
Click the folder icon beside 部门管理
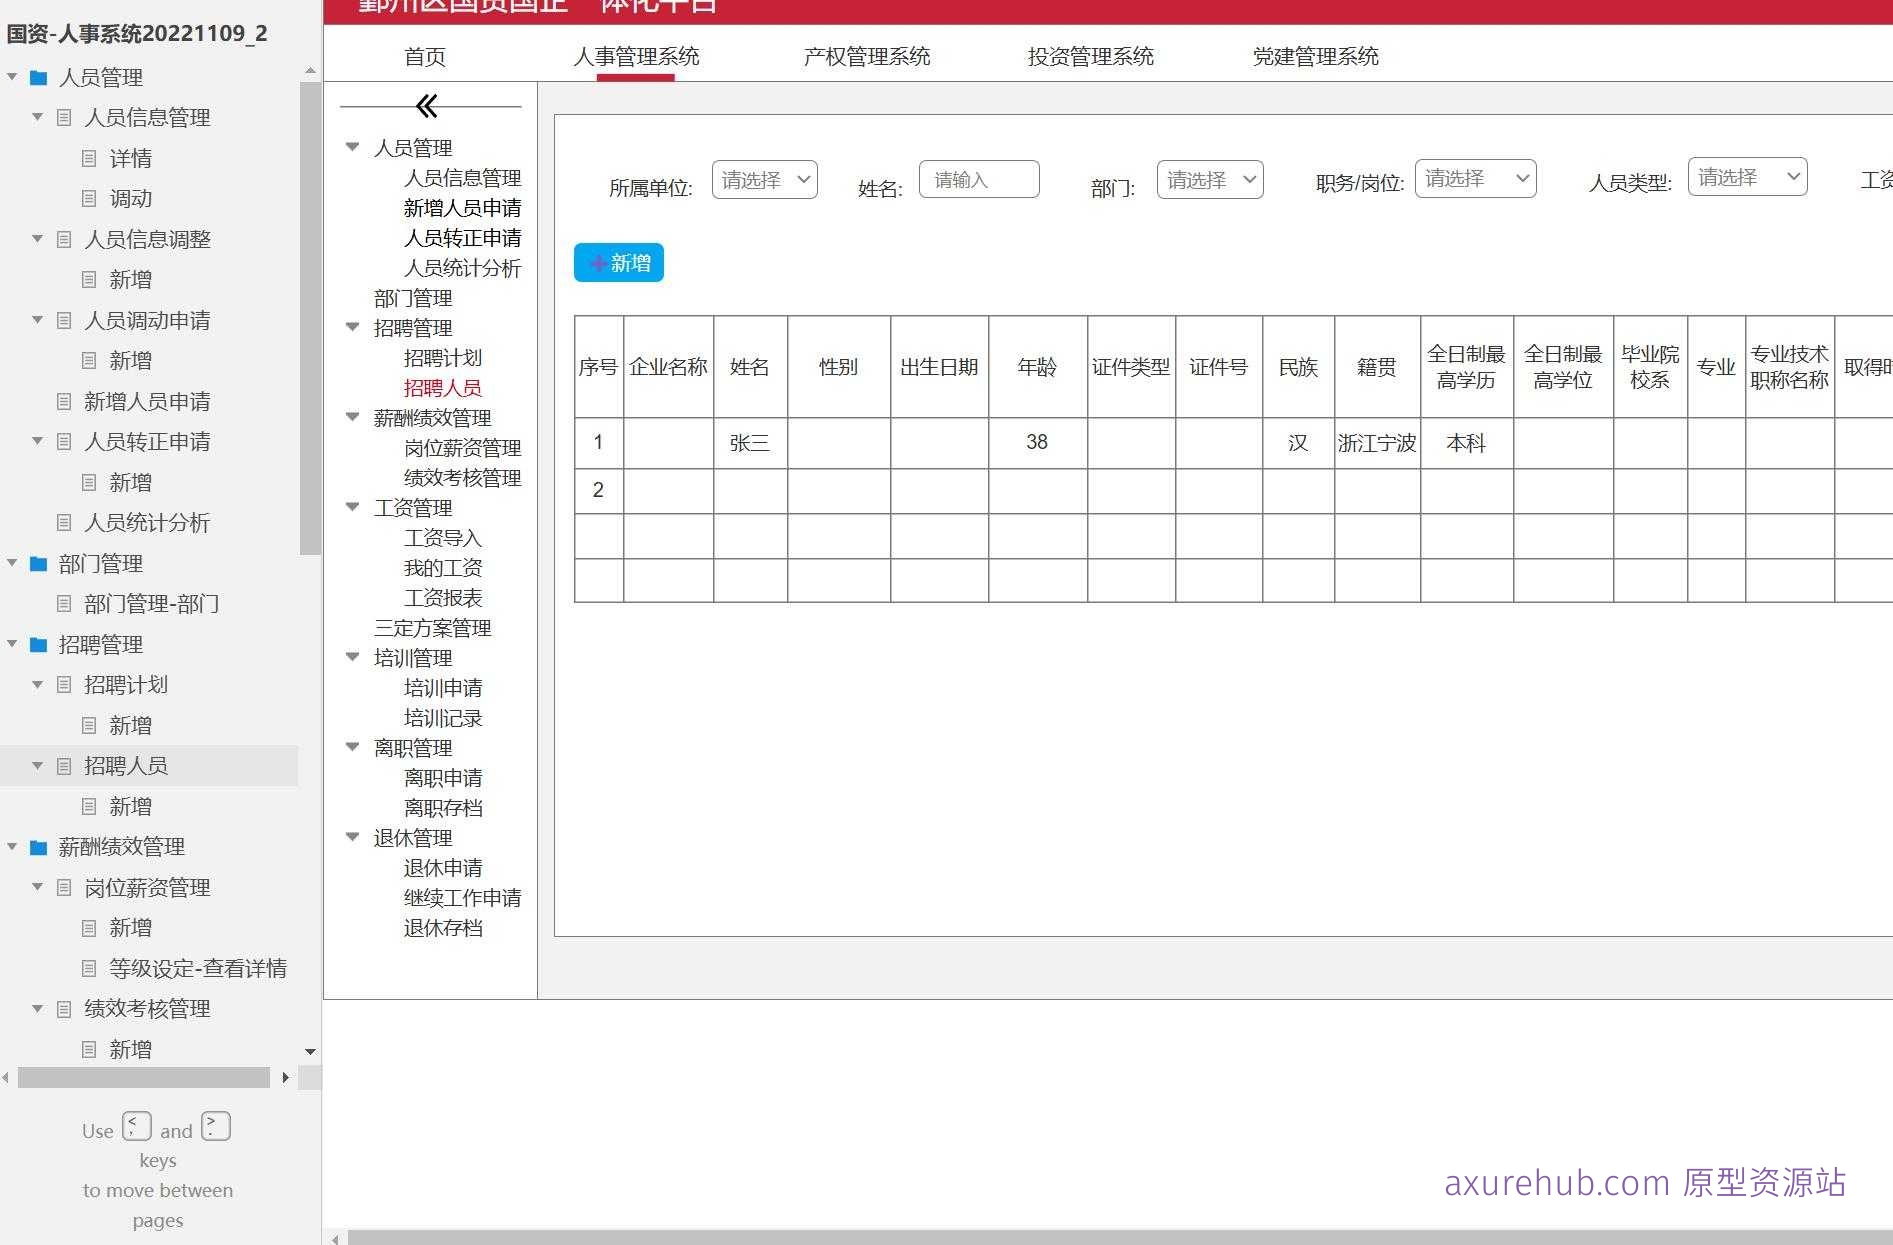tap(37, 564)
